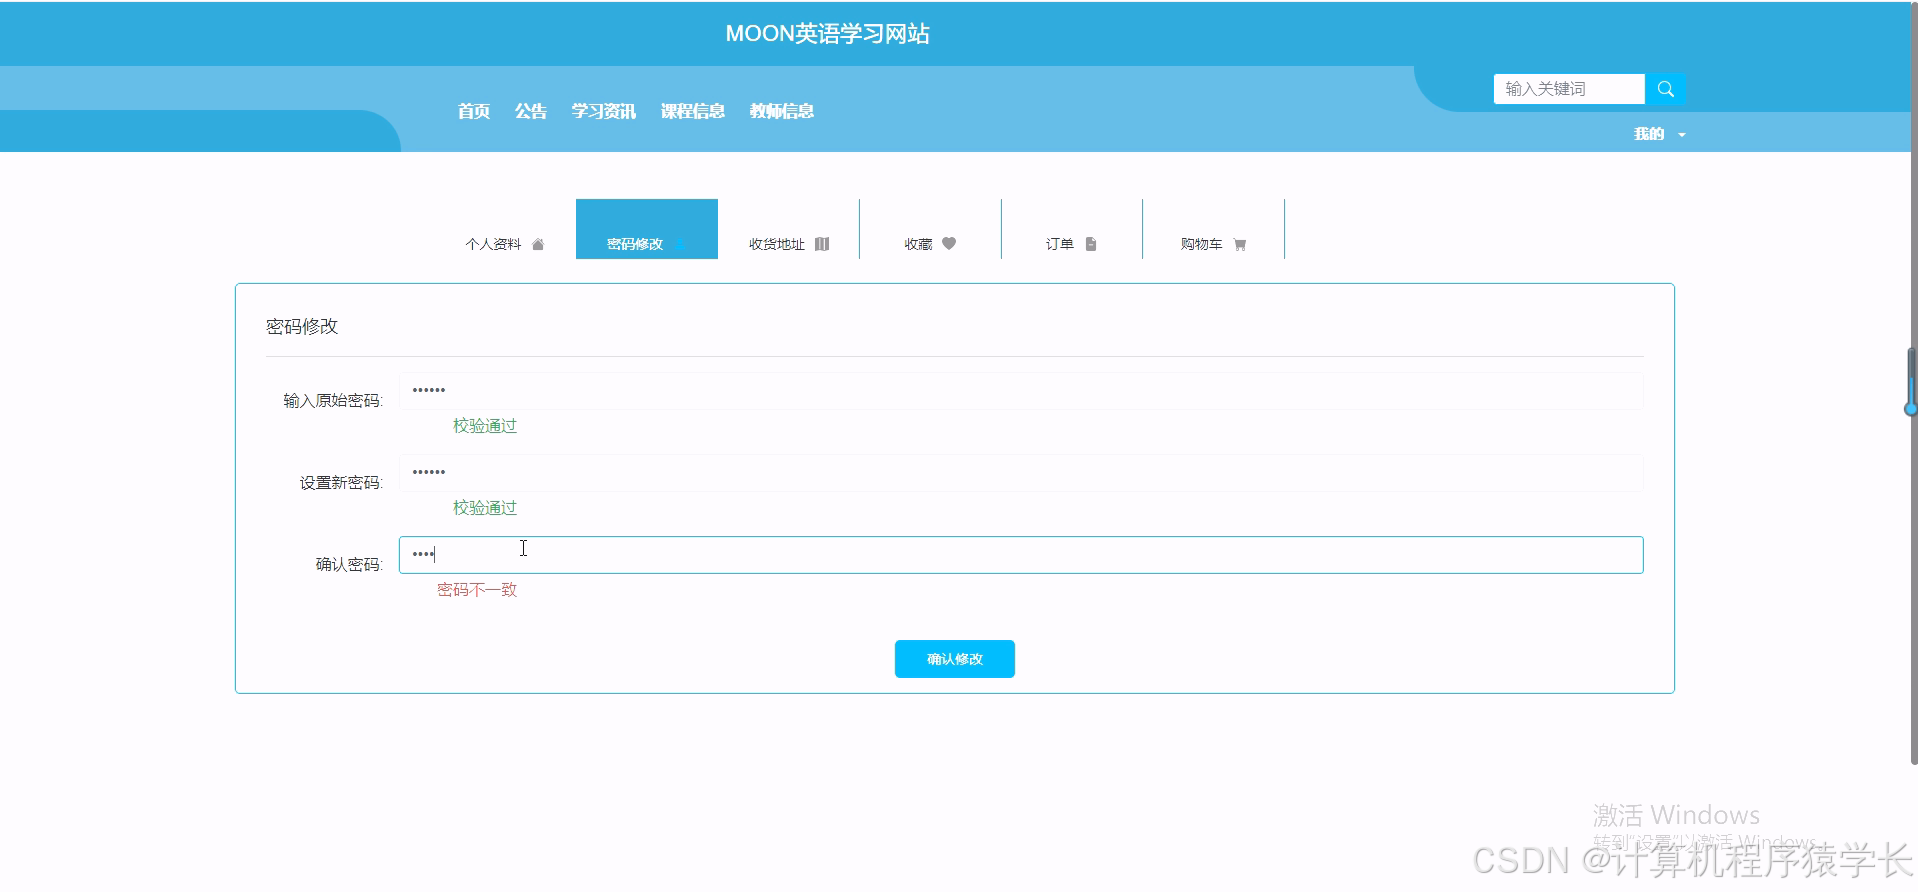Open the 学习资讯 navigation item

click(x=604, y=111)
